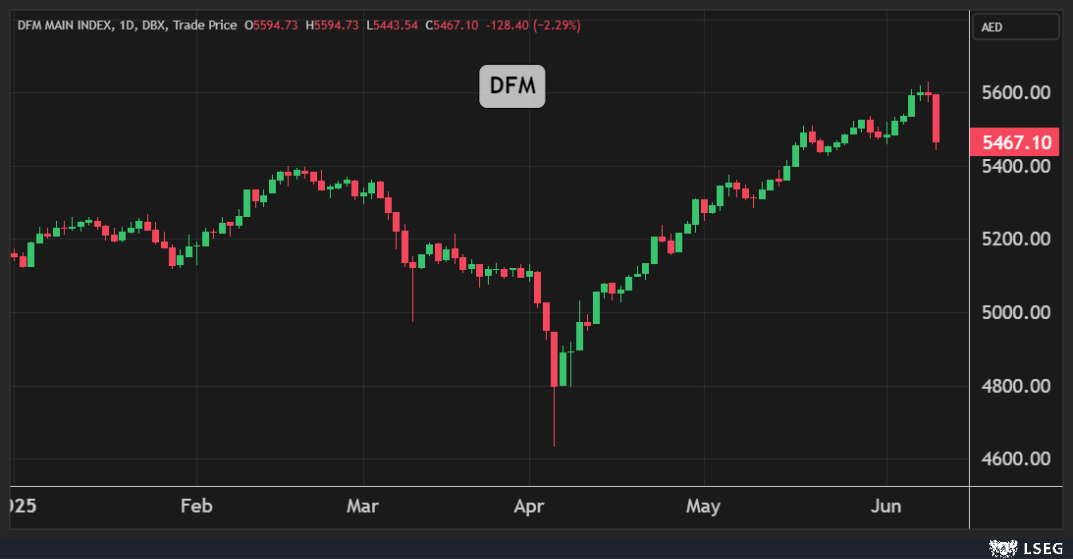Select the Mar marker on time axis

362,506
